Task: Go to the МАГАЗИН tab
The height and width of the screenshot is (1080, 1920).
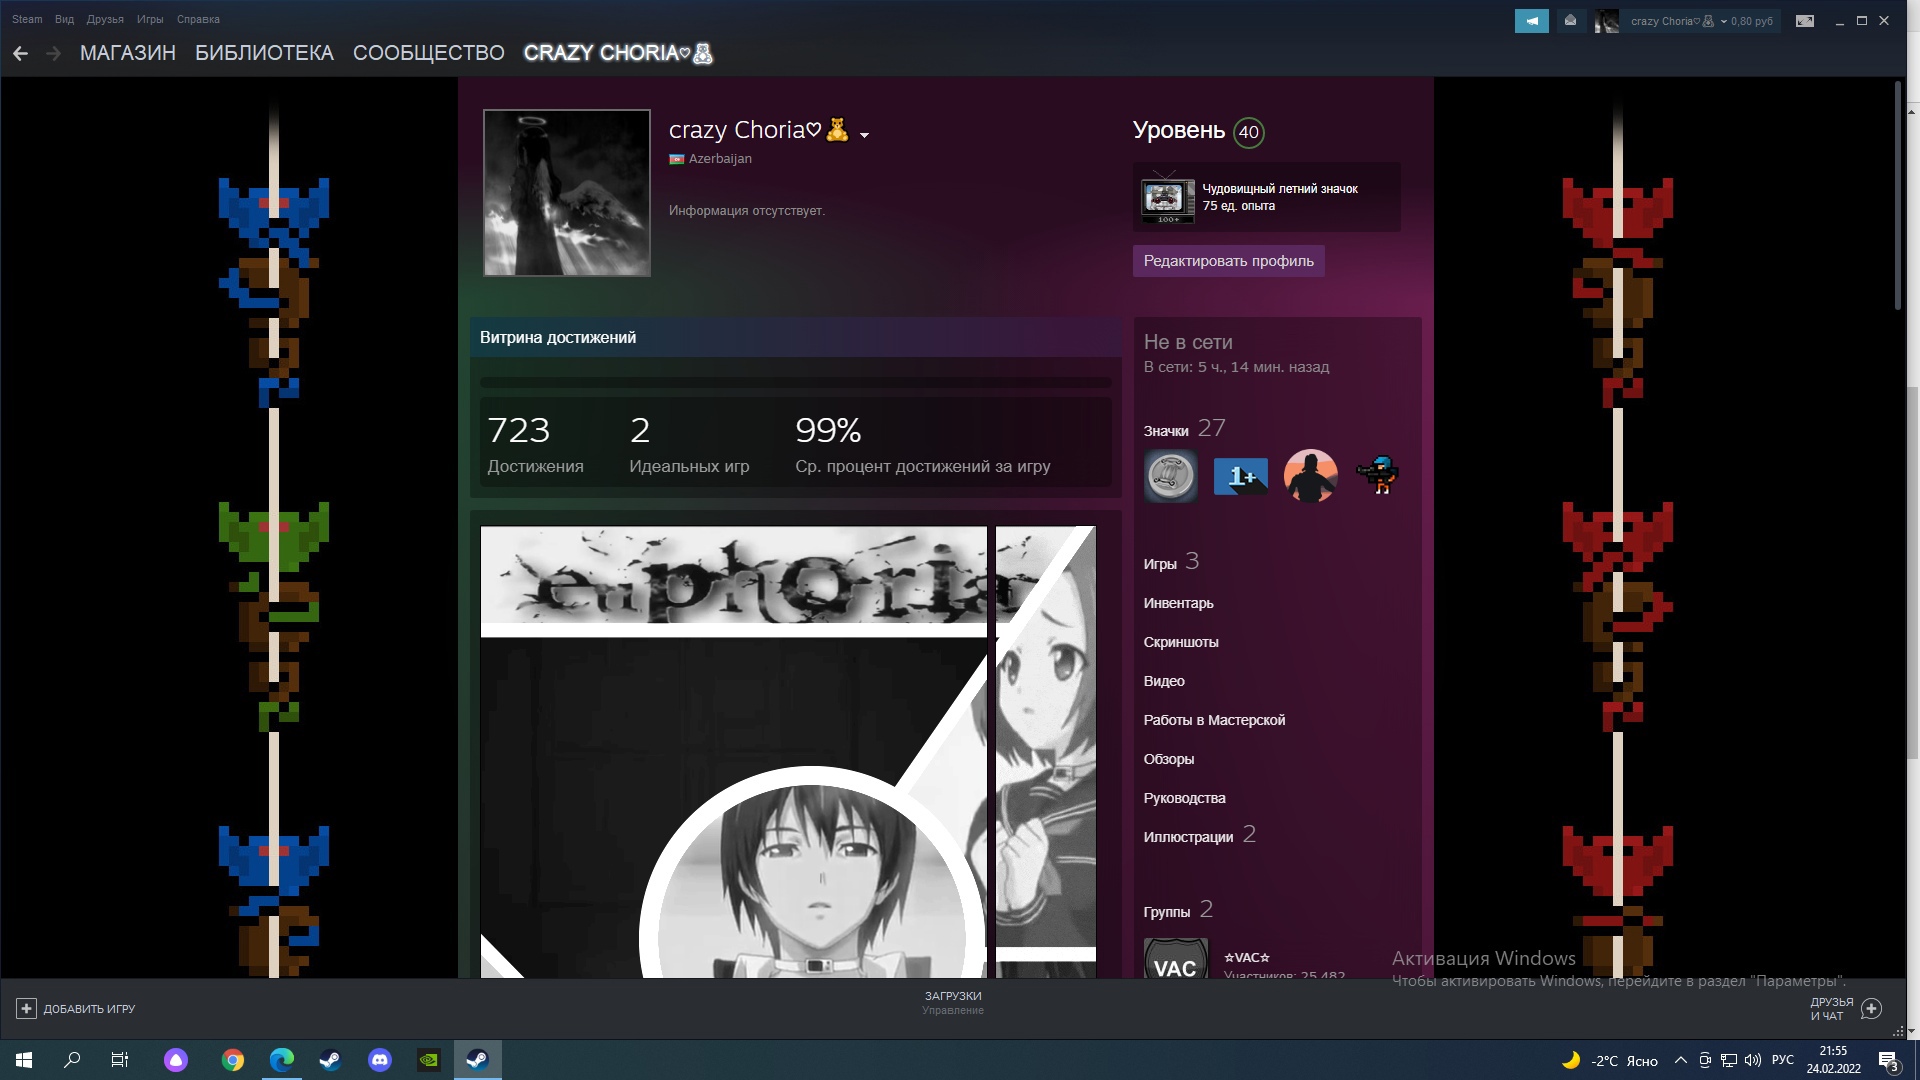Action: (128, 53)
